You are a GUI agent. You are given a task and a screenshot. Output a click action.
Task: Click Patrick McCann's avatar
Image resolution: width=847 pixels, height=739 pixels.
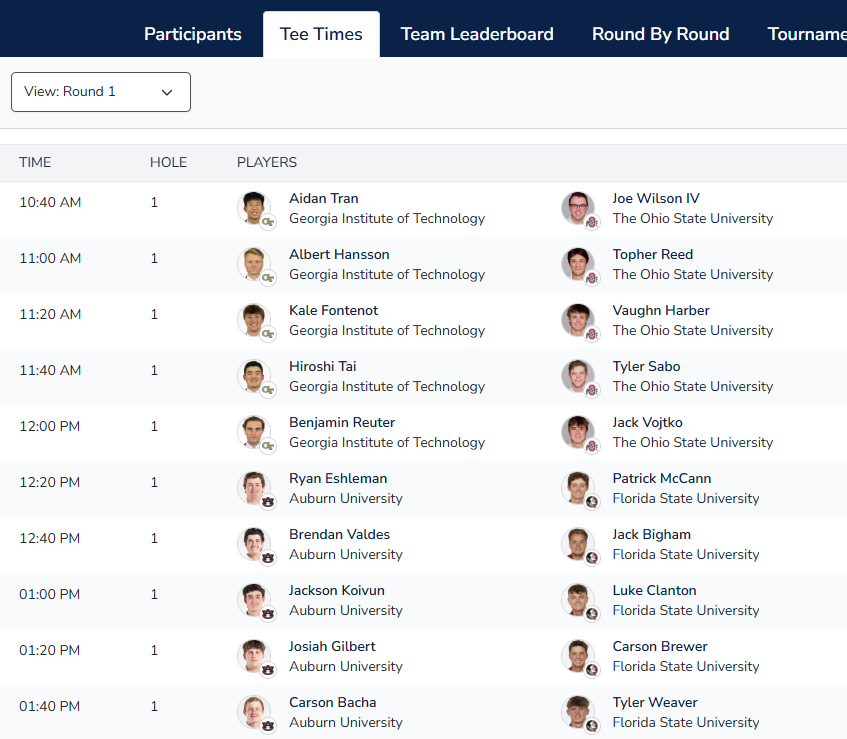point(578,488)
